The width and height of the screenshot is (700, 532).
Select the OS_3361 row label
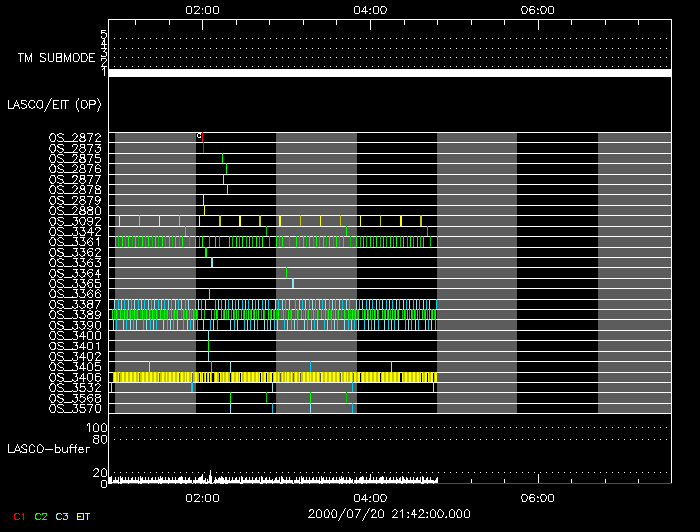[75, 242]
